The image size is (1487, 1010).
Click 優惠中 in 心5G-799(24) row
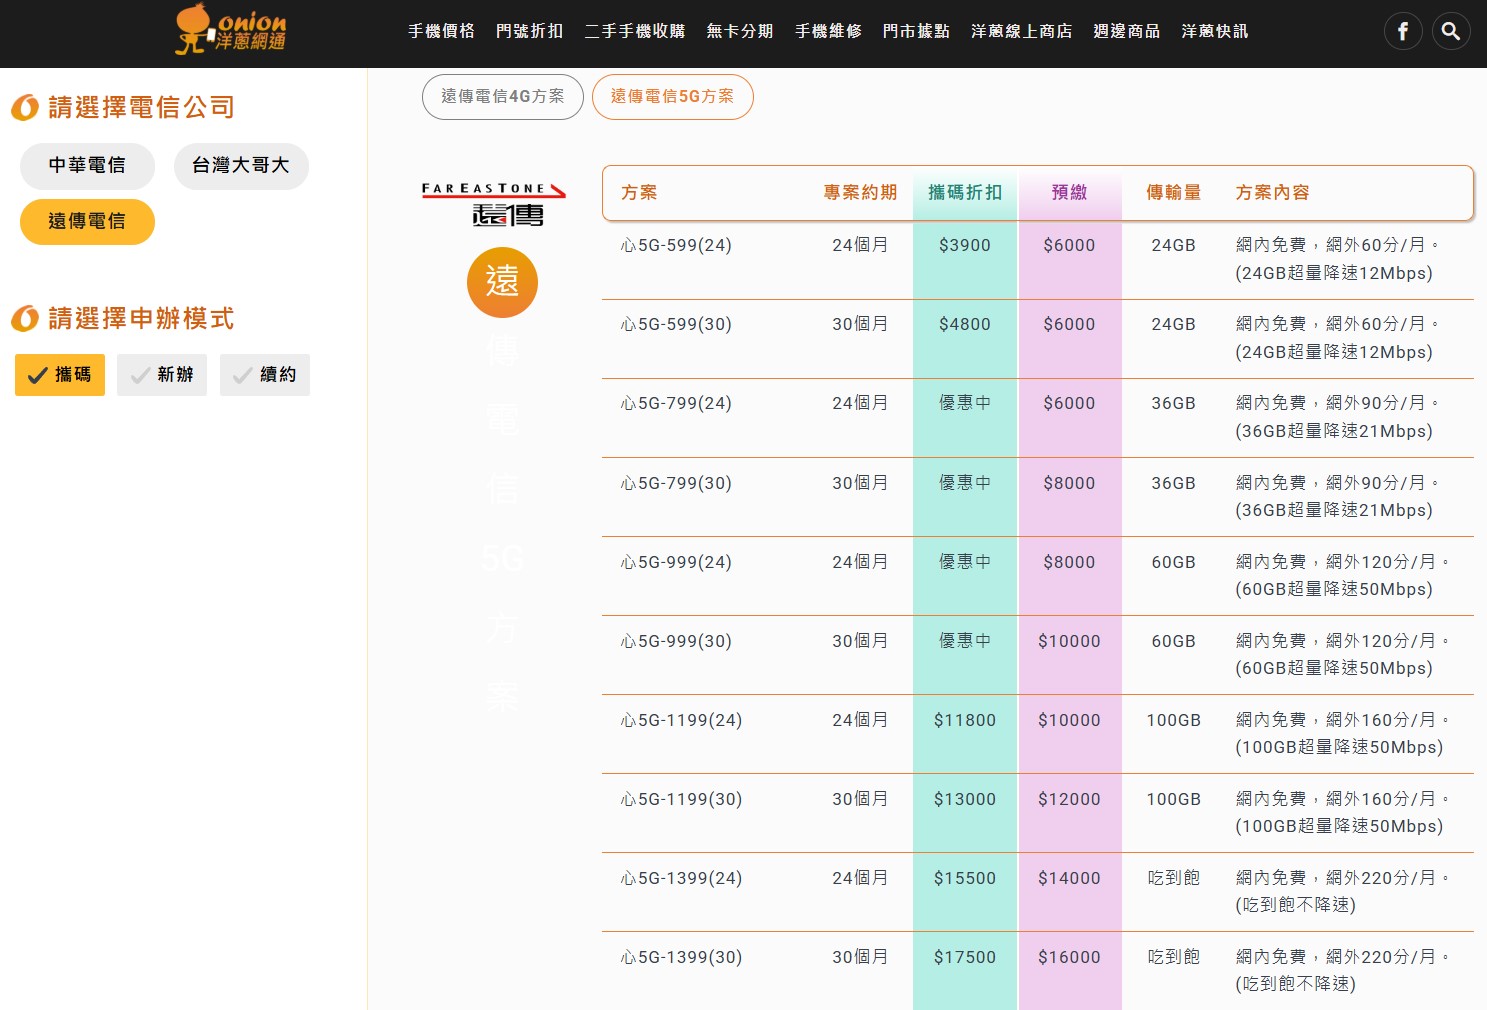point(965,403)
